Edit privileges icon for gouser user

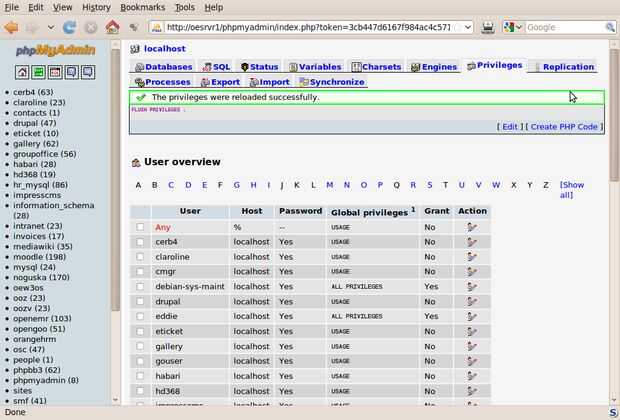pos(471,361)
